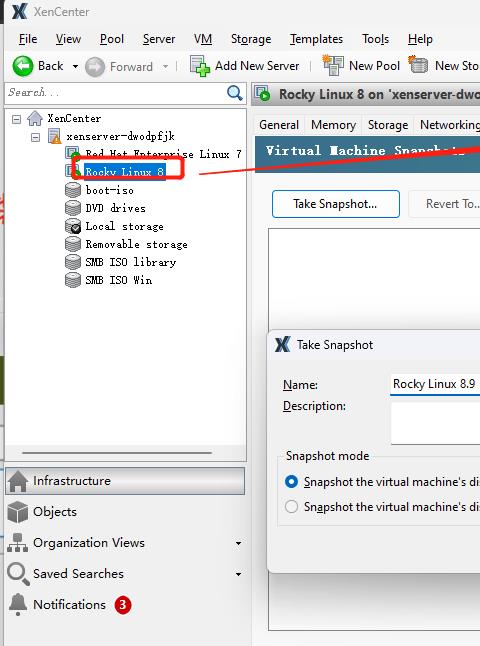Open the VM menu
The height and width of the screenshot is (646, 480).
tap(203, 39)
